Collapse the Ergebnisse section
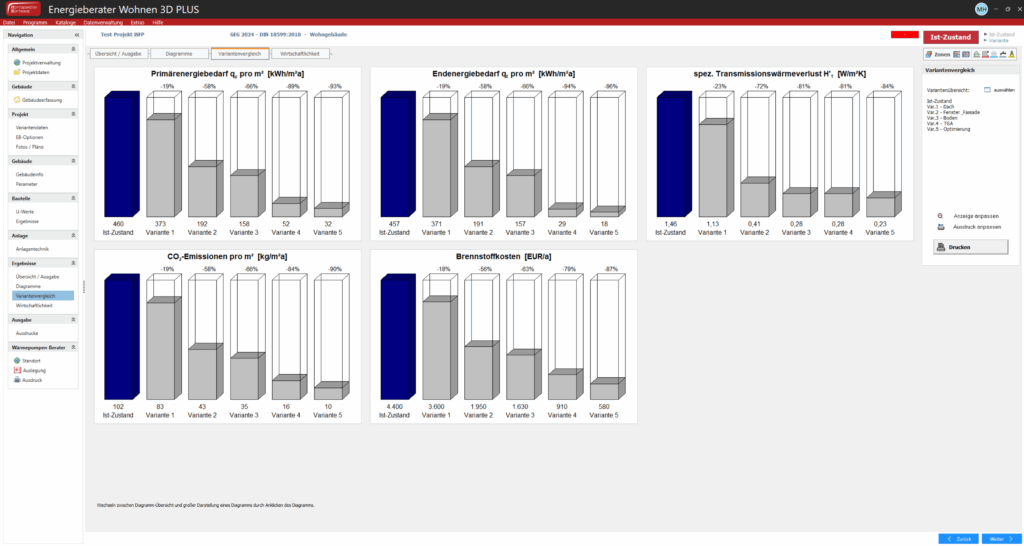 tap(75, 263)
